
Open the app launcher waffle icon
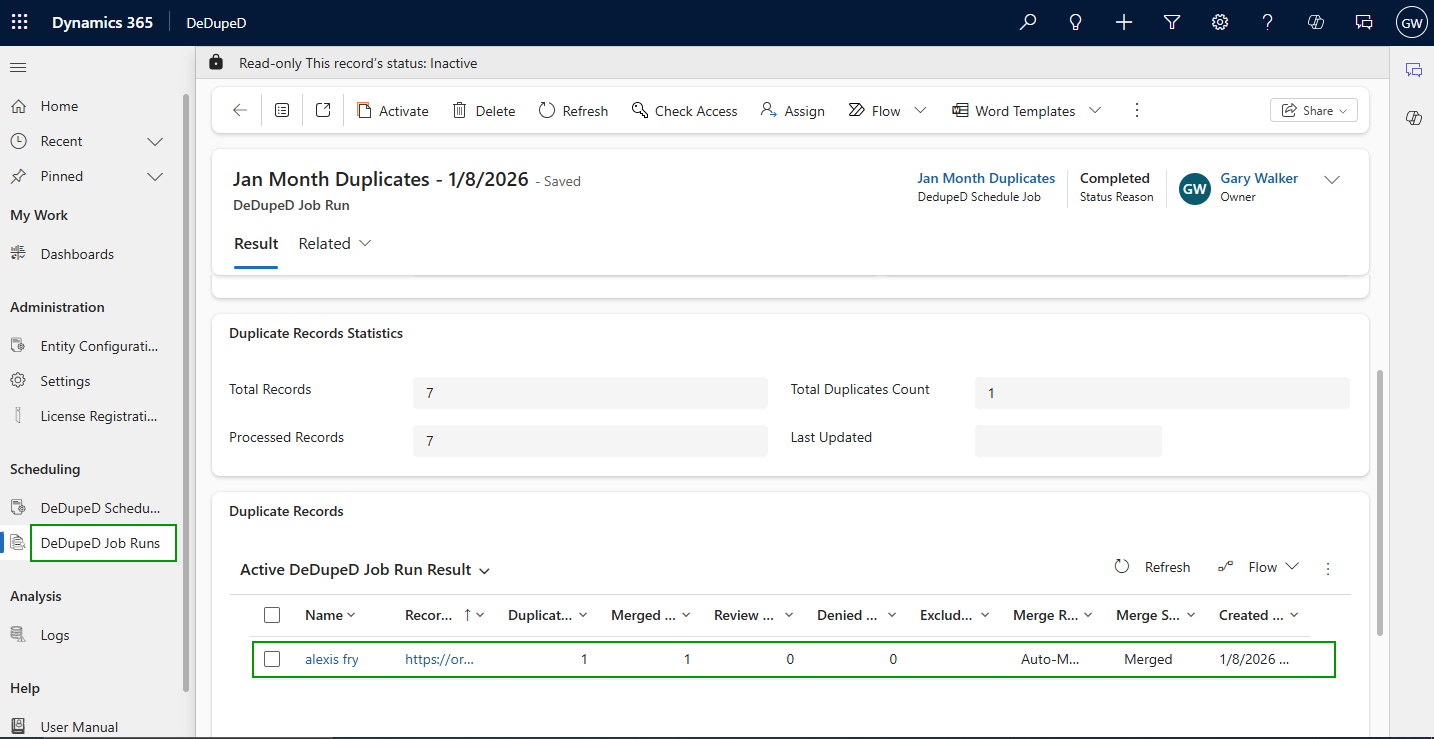(x=20, y=22)
